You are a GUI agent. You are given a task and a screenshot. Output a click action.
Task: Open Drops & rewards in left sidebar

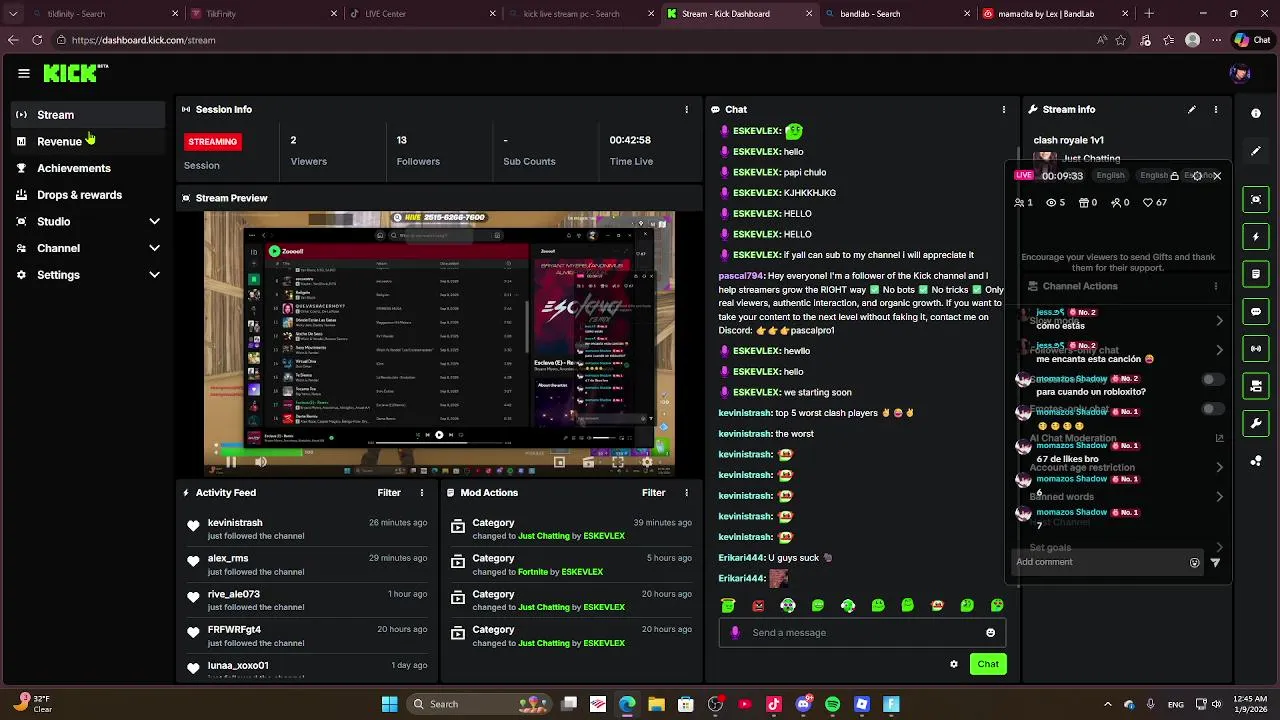pyautogui.click(x=88, y=195)
